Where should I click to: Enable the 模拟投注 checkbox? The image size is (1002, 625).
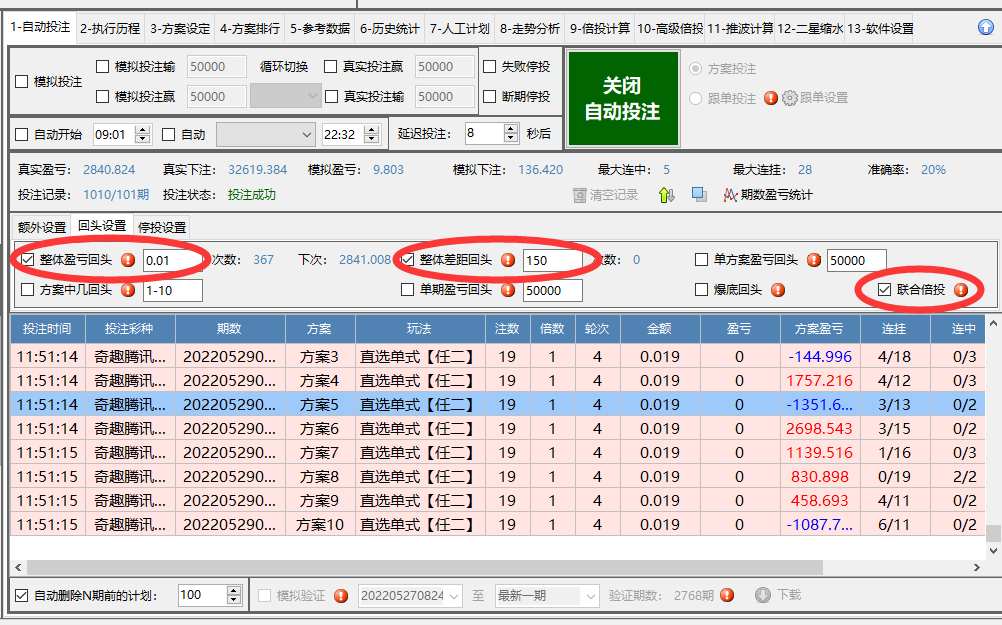pyautogui.click(x=22, y=82)
